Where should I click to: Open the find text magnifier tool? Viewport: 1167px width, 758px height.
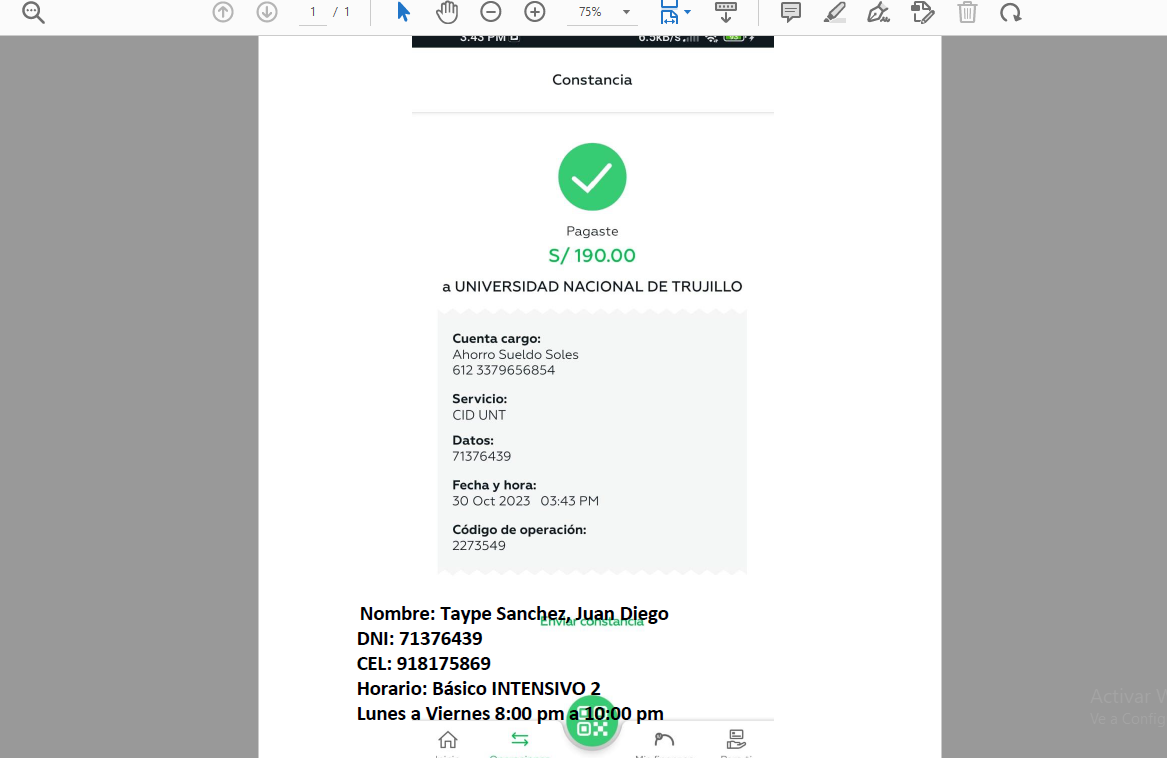coord(33,13)
